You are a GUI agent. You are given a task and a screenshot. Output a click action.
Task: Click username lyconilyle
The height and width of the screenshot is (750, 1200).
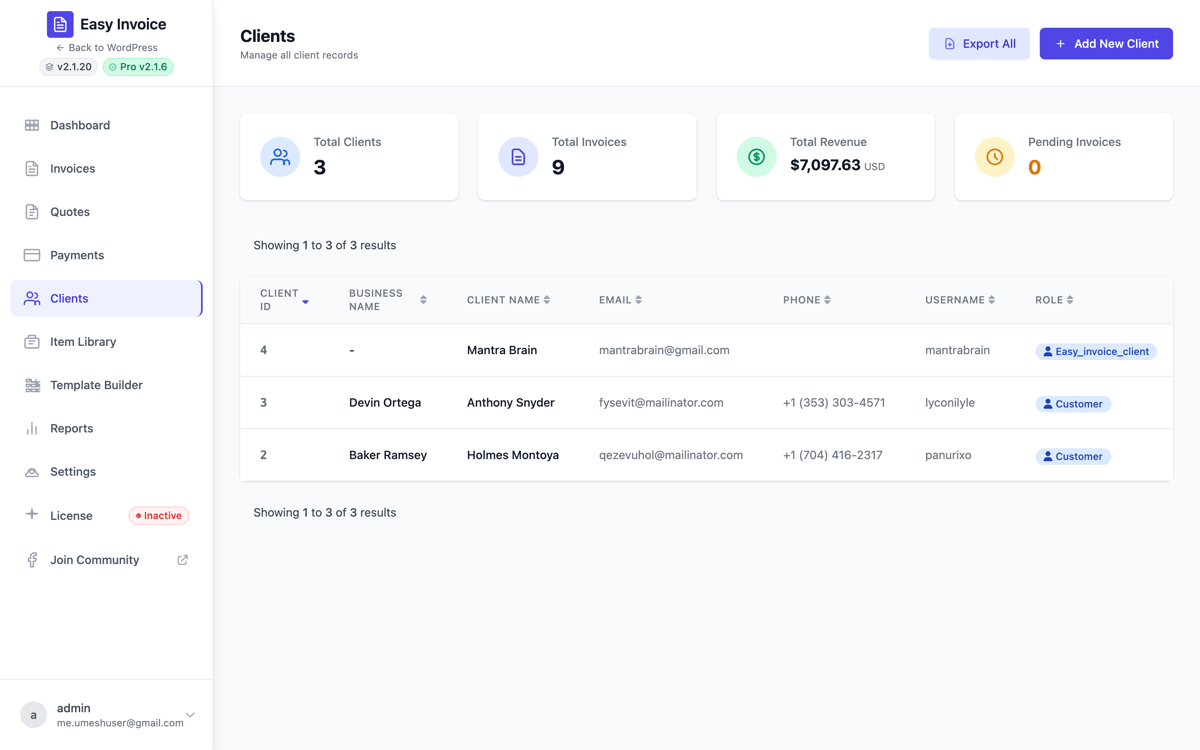[x=950, y=403]
